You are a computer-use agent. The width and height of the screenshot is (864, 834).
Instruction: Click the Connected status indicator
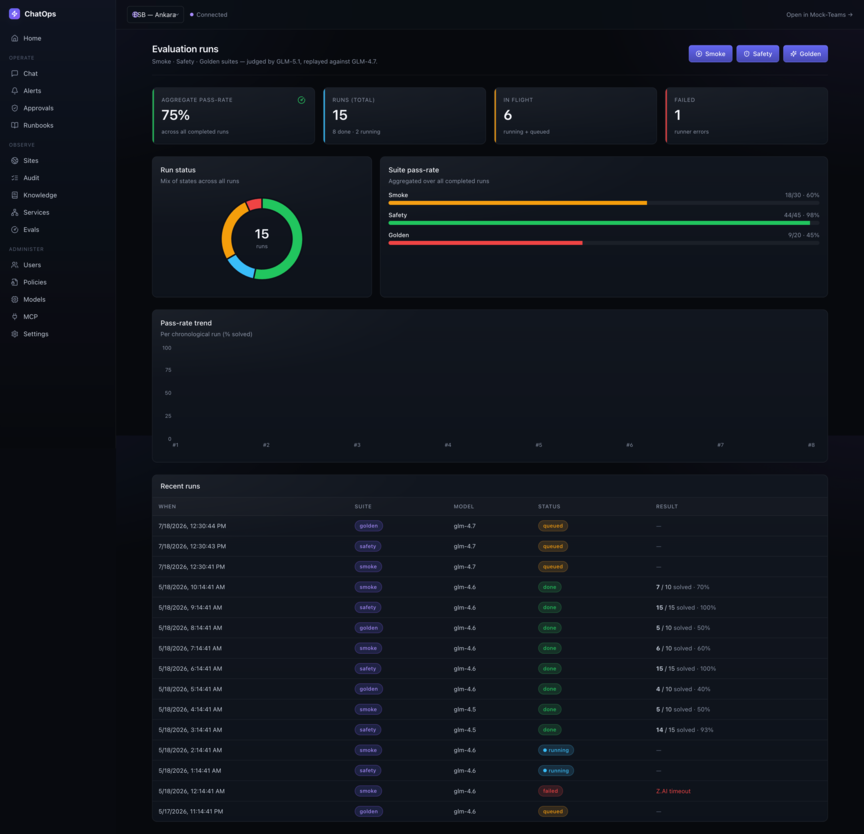click(x=208, y=15)
